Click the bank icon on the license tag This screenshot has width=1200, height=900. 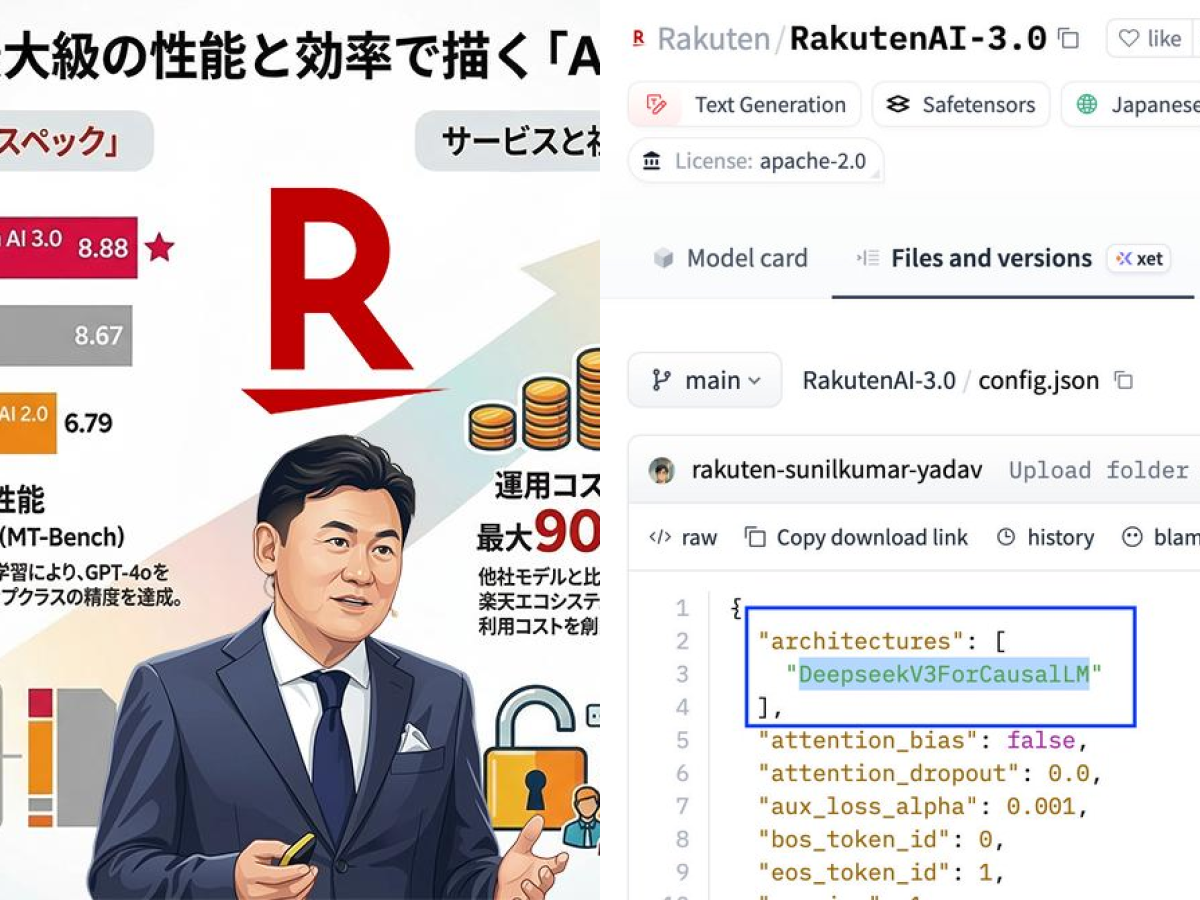pos(653,160)
